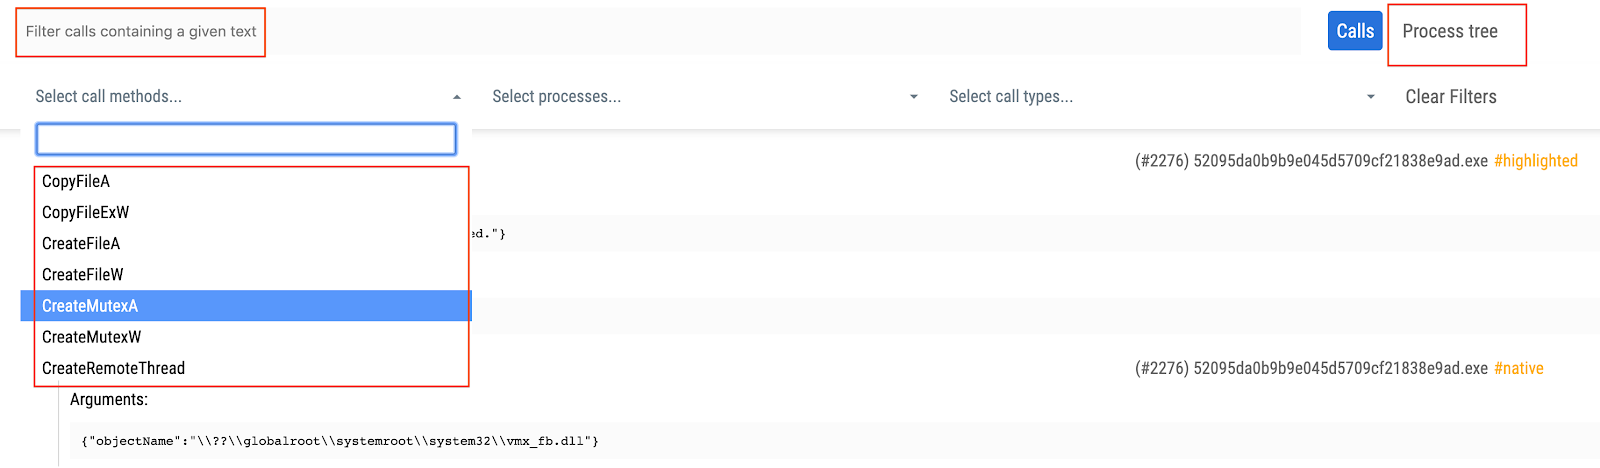Choose CreateFileA call method
This screenshot has height=468, width=1600.
pyautogui.click(x=81, y=243)
